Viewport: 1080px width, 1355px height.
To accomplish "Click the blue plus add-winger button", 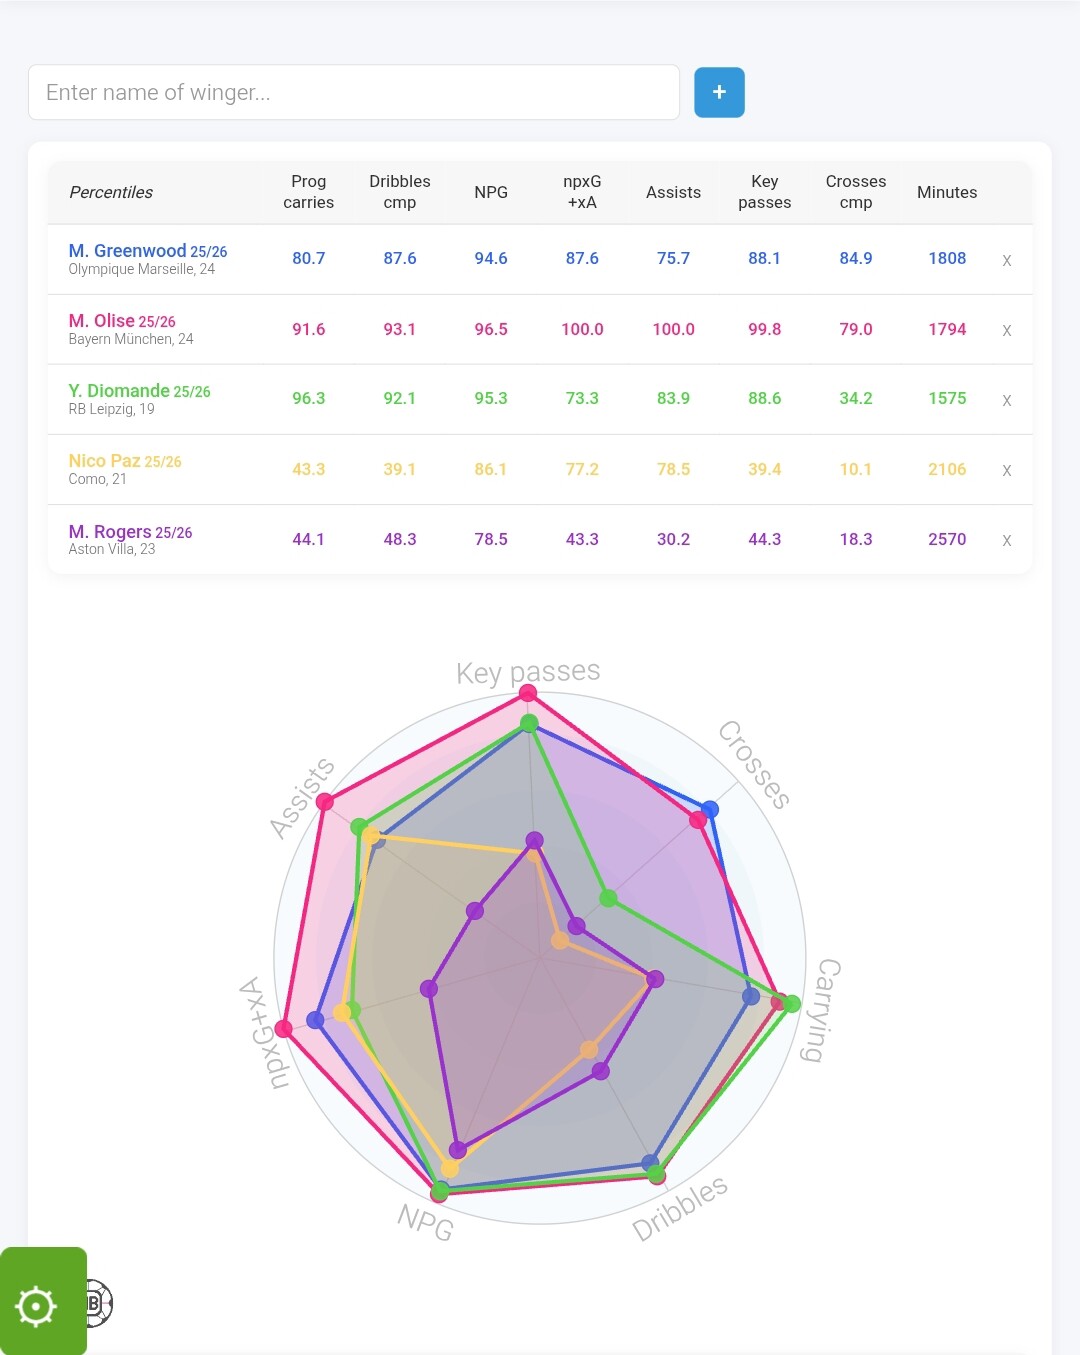I will tap(719, 92).
